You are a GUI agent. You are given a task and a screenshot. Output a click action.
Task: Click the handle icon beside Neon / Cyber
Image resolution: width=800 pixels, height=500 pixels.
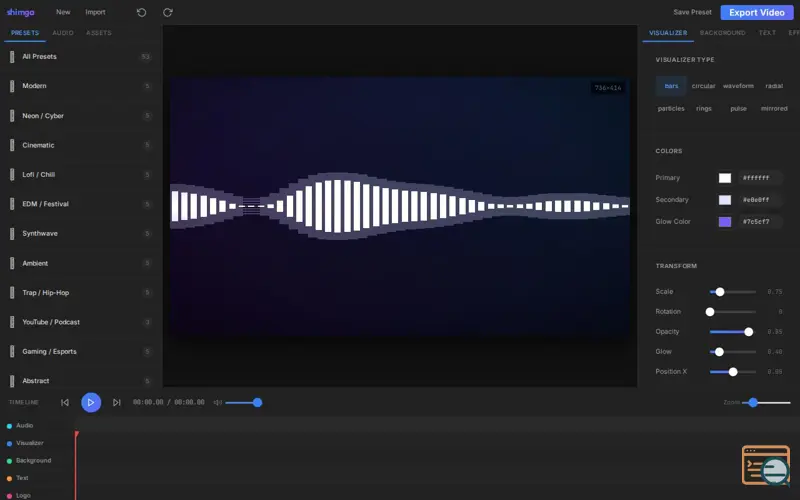12,116
